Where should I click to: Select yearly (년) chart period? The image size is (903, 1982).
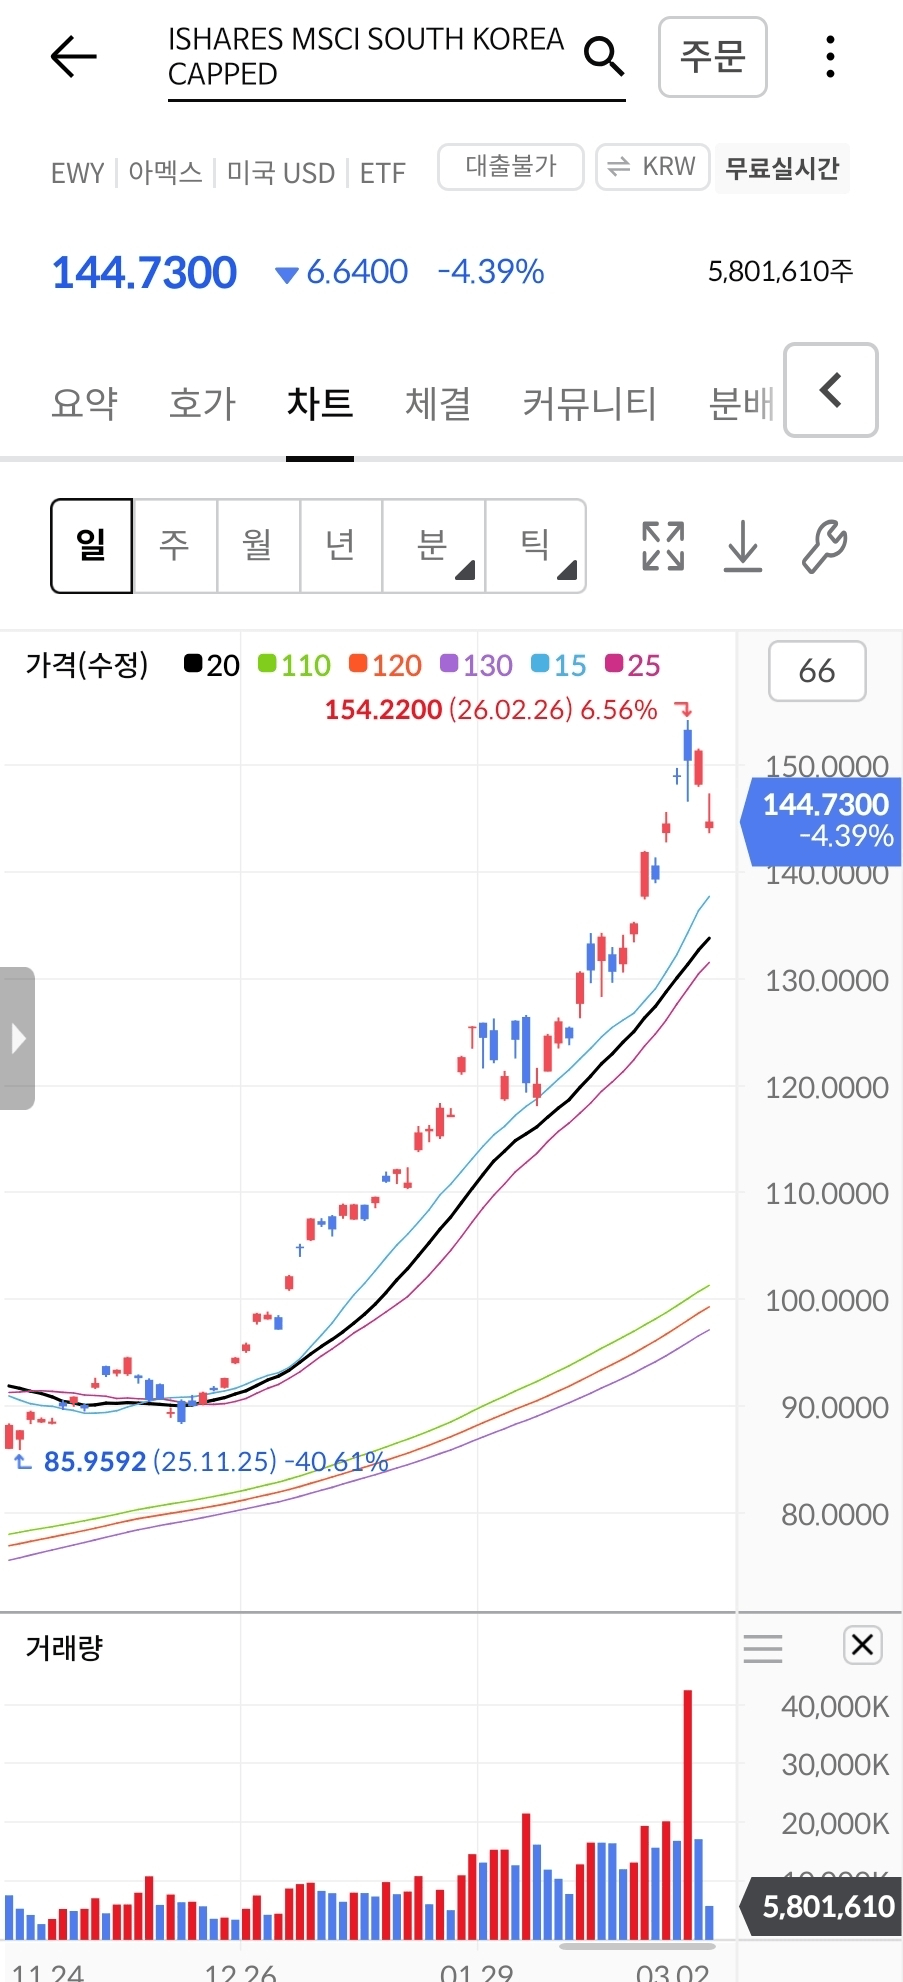(341, 546)
